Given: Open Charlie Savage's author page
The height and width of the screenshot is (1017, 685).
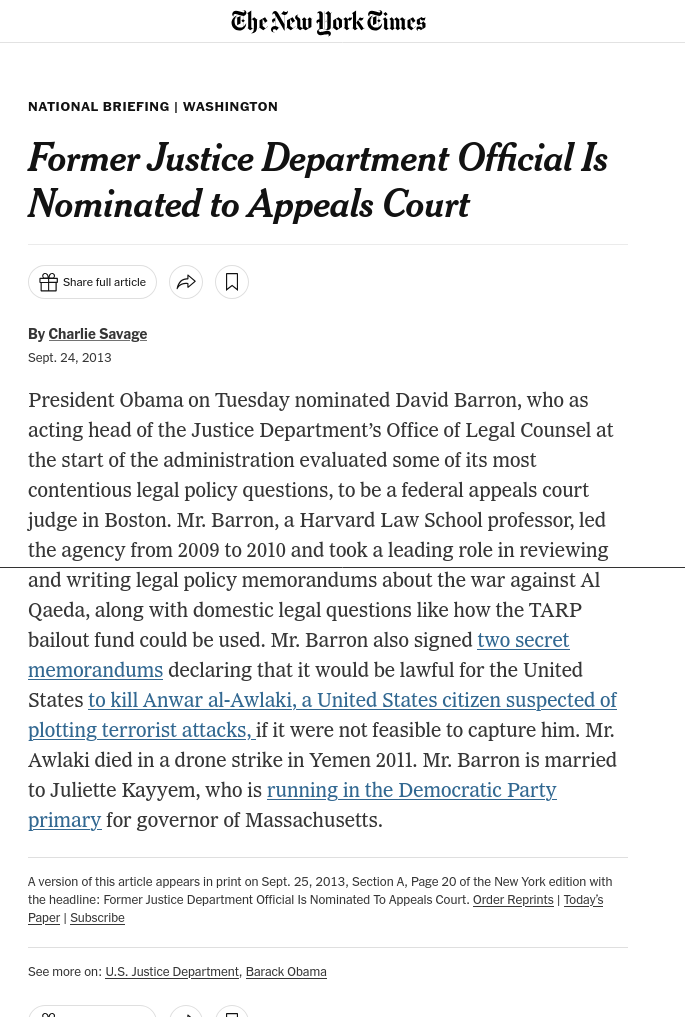Looking at the screenshot, I should pyautogui.click(x=98, y=334).
